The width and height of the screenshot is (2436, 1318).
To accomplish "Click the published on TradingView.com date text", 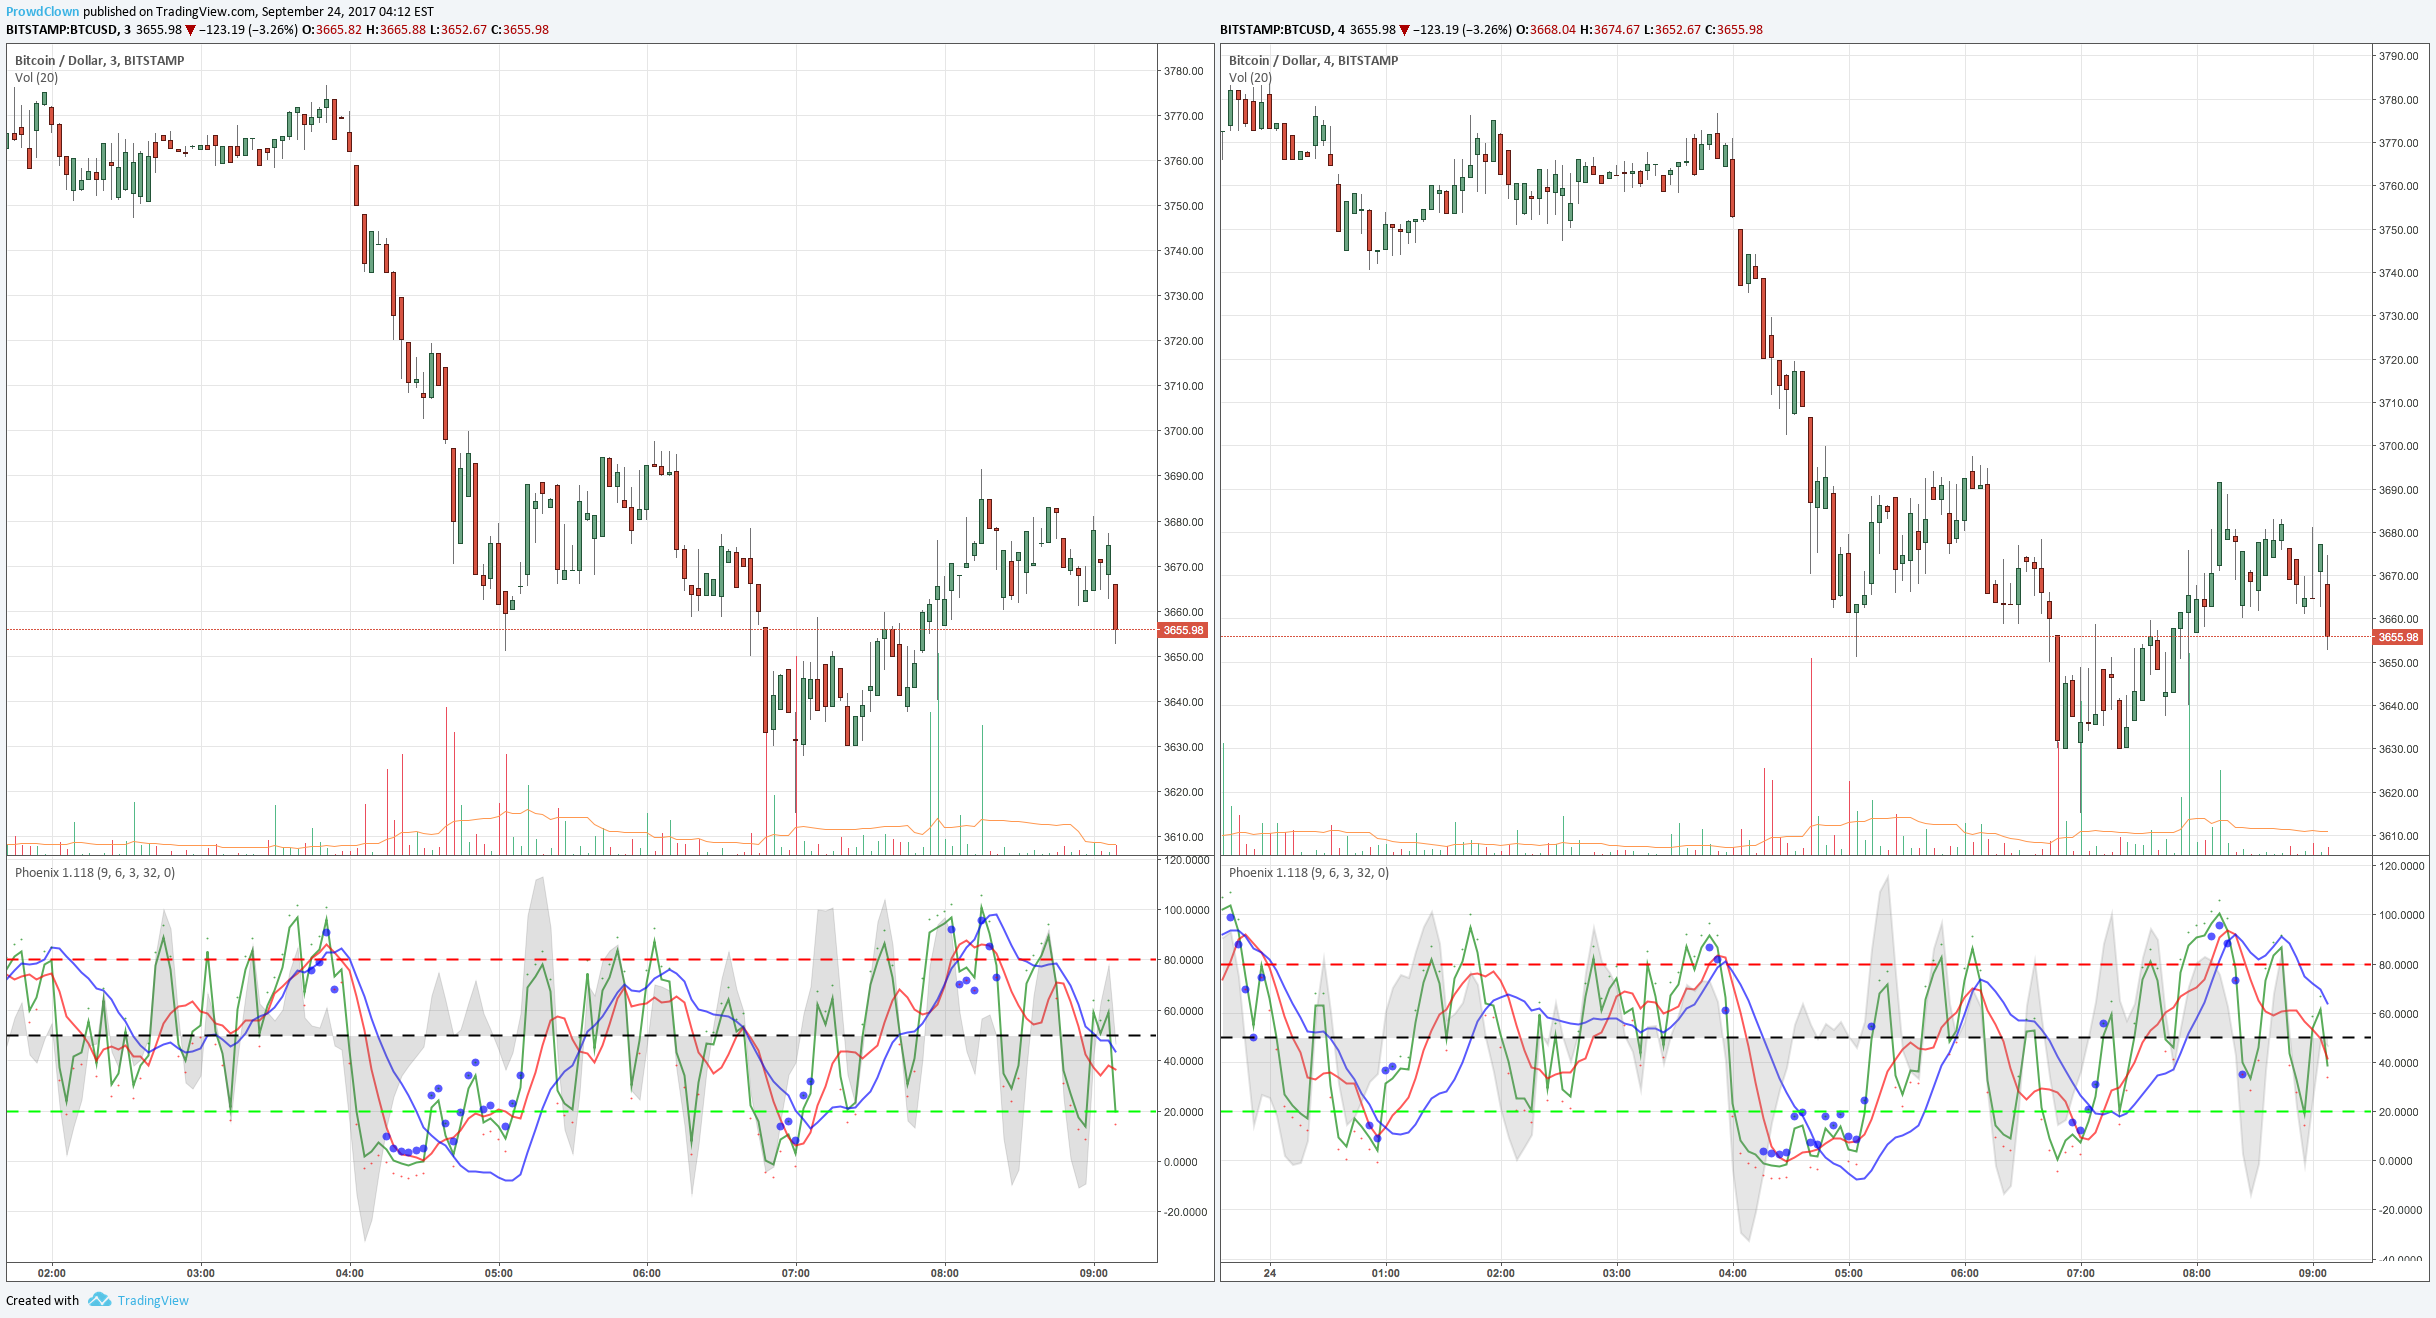I will [x=258, y=12].
